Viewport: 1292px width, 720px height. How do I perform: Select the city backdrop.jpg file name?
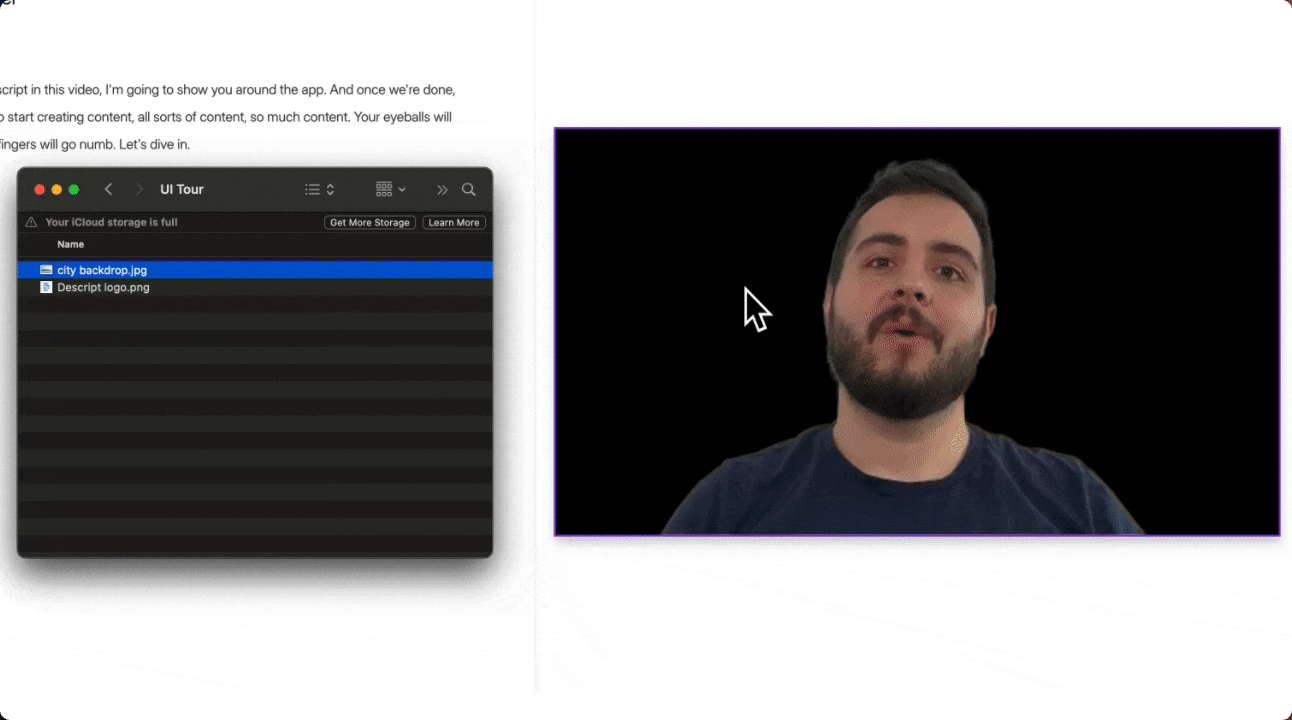point(102,270)
